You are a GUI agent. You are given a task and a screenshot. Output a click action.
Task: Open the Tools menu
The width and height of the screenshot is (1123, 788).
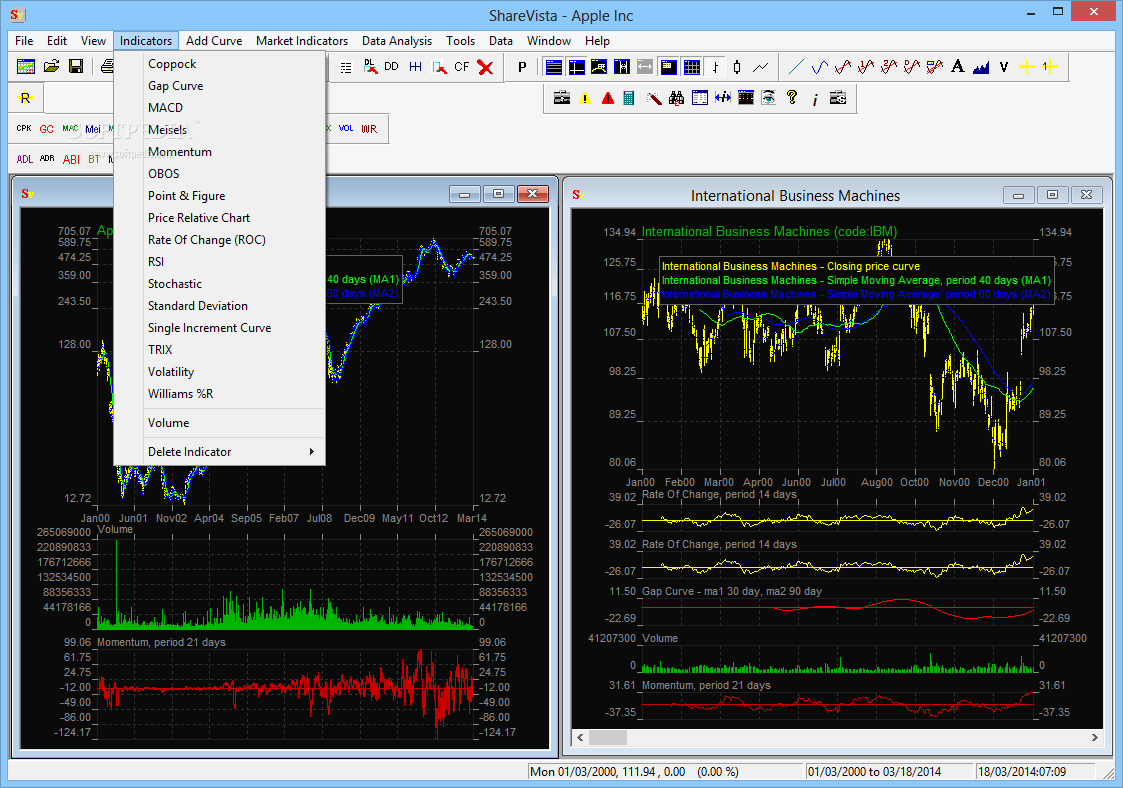coord(460,41)
